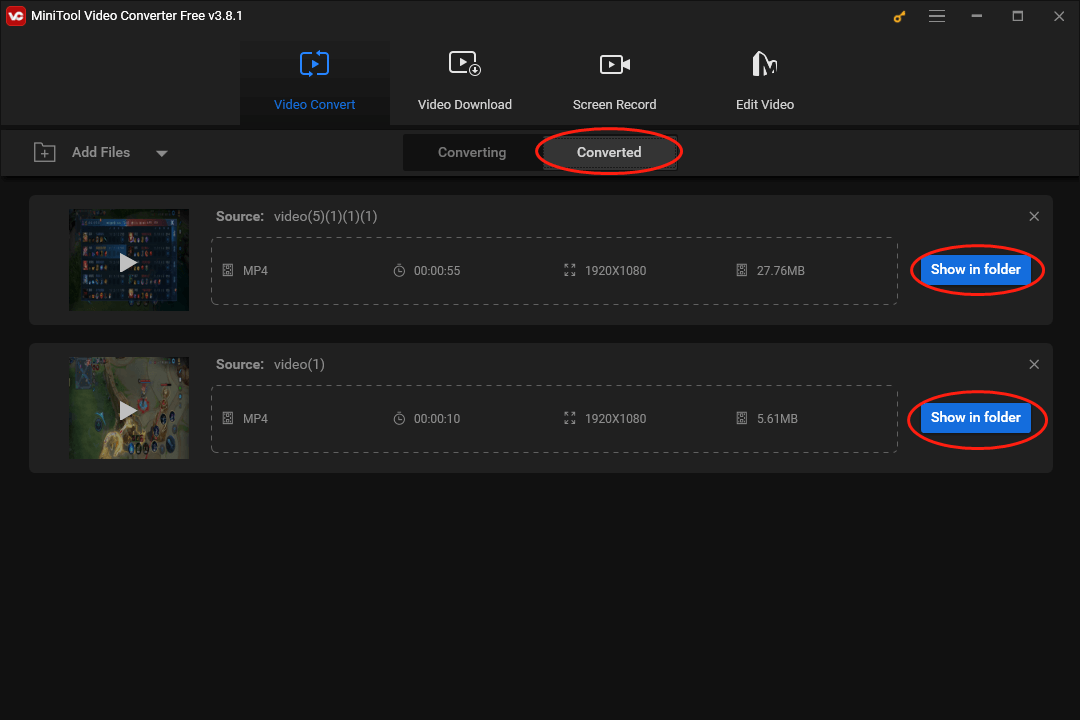The image size is (1080, 720).
Task: Click the add-file folder icon
Action: (x=45, y=152)
